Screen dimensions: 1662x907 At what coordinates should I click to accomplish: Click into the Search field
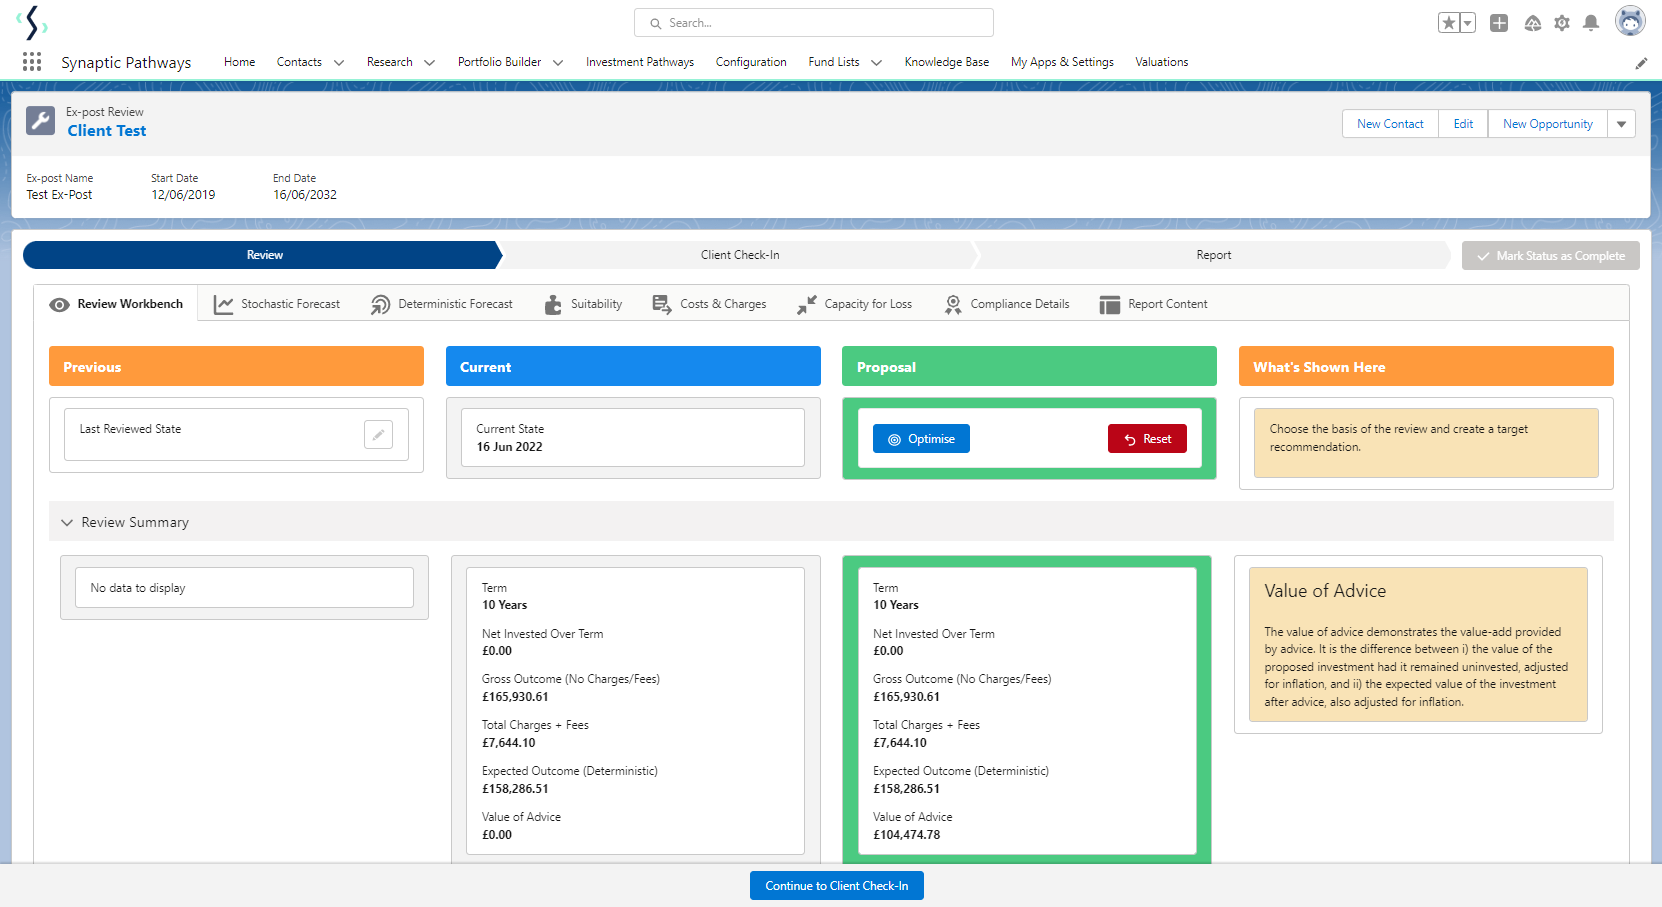(814, 23)
